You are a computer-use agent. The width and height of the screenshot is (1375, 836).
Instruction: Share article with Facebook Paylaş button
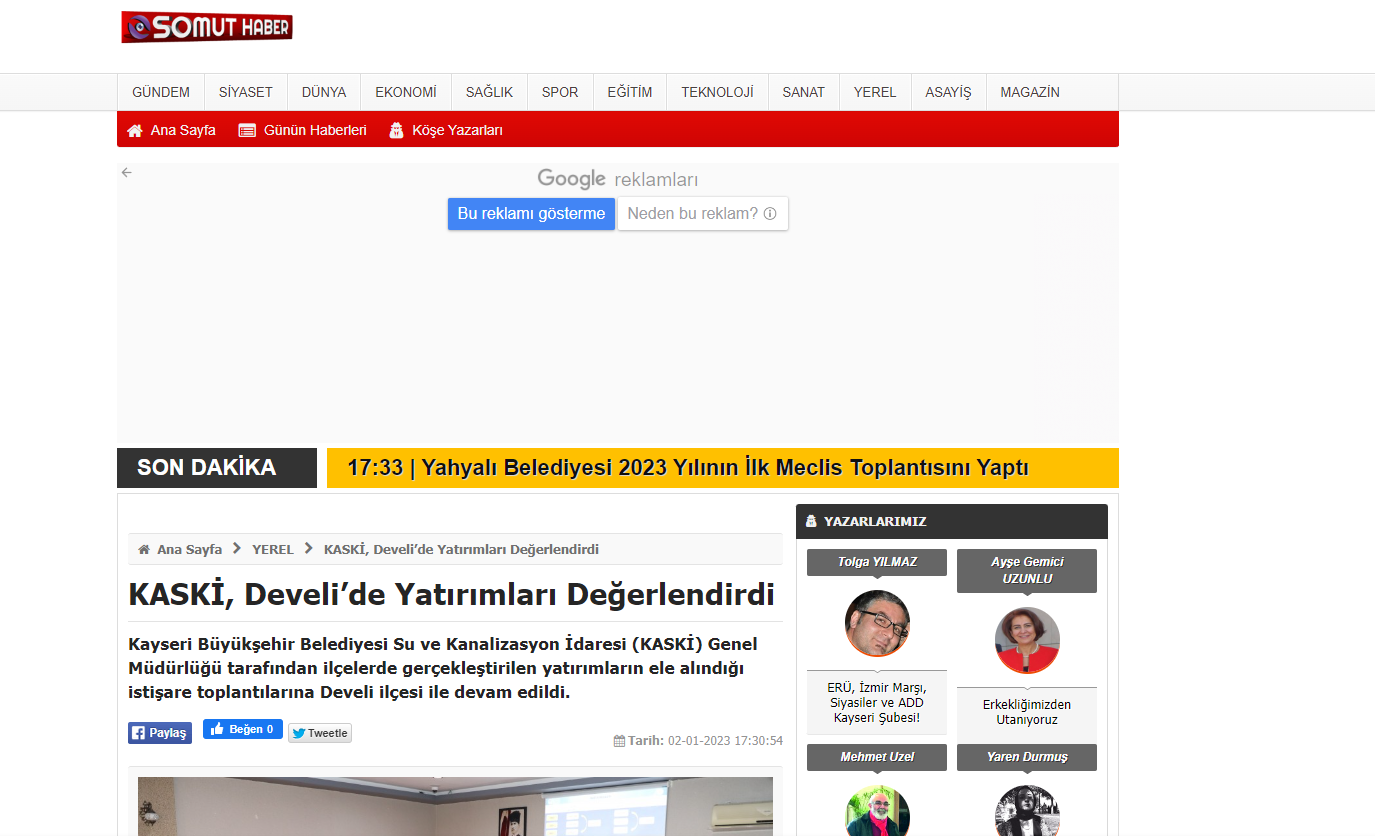(x=160, y=733)
